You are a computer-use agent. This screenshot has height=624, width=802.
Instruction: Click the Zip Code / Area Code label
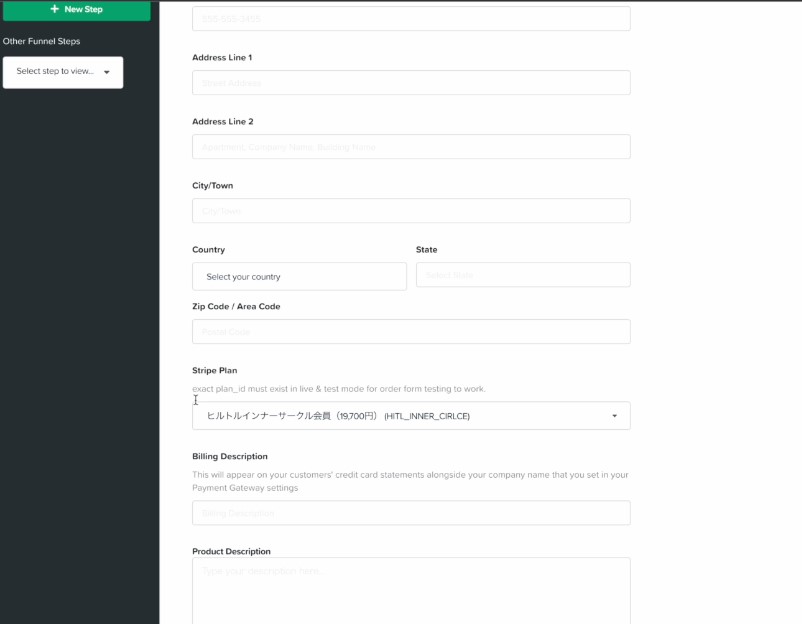236,306
